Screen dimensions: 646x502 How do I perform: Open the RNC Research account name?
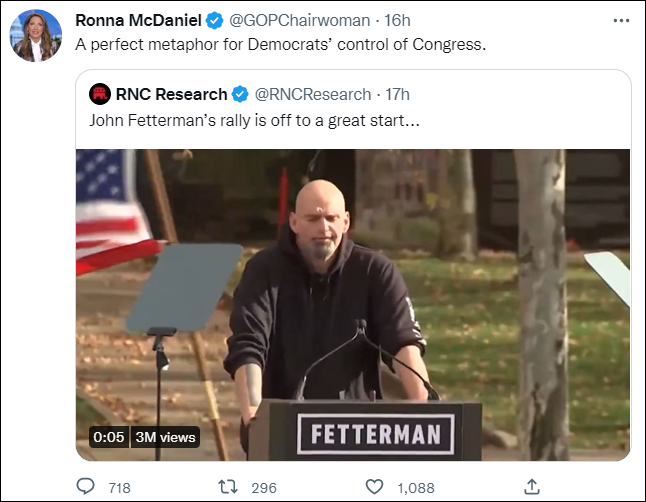coord(172,95)
